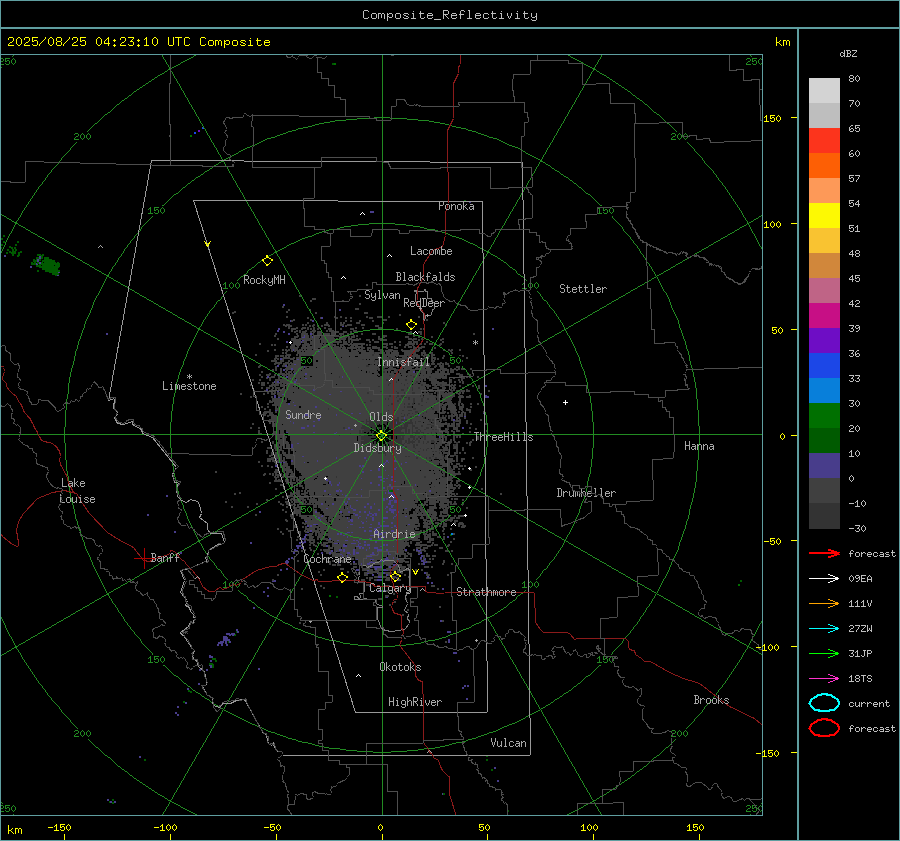Click the Innisfail city label
This screenshot has width=900, height=841.
click(x=403, y=362)
